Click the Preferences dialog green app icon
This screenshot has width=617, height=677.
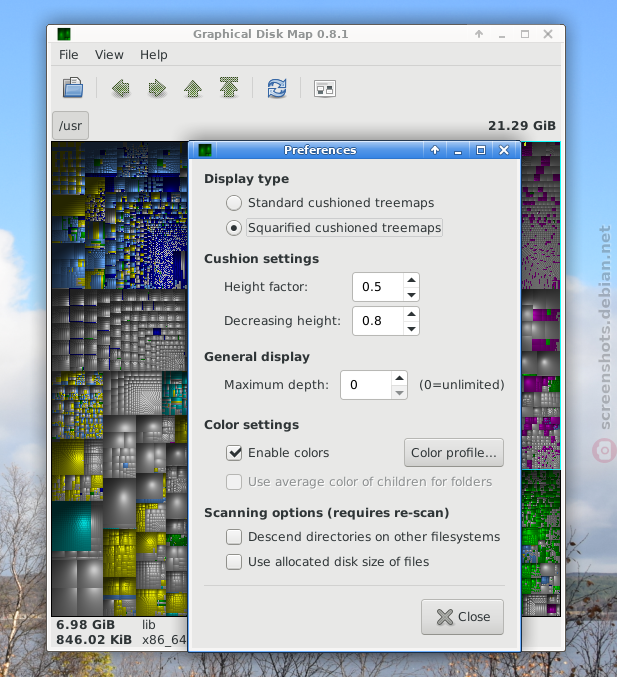[x=205, y=150]
